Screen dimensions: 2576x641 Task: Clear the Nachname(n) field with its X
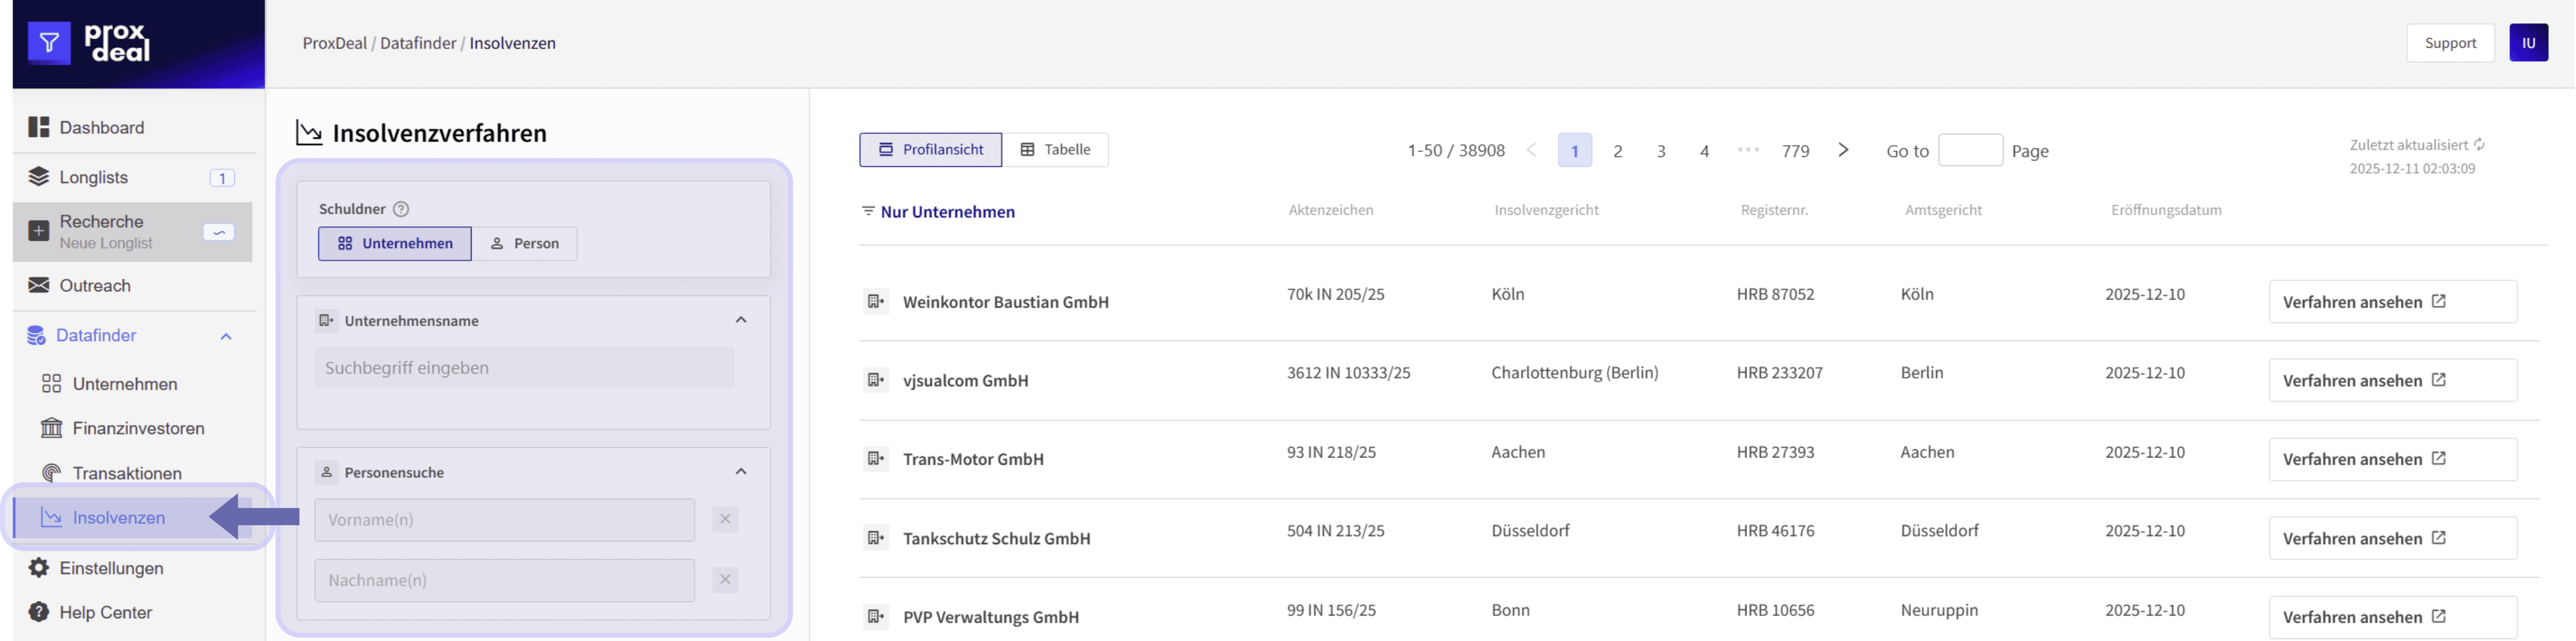[x=725, y=580]
